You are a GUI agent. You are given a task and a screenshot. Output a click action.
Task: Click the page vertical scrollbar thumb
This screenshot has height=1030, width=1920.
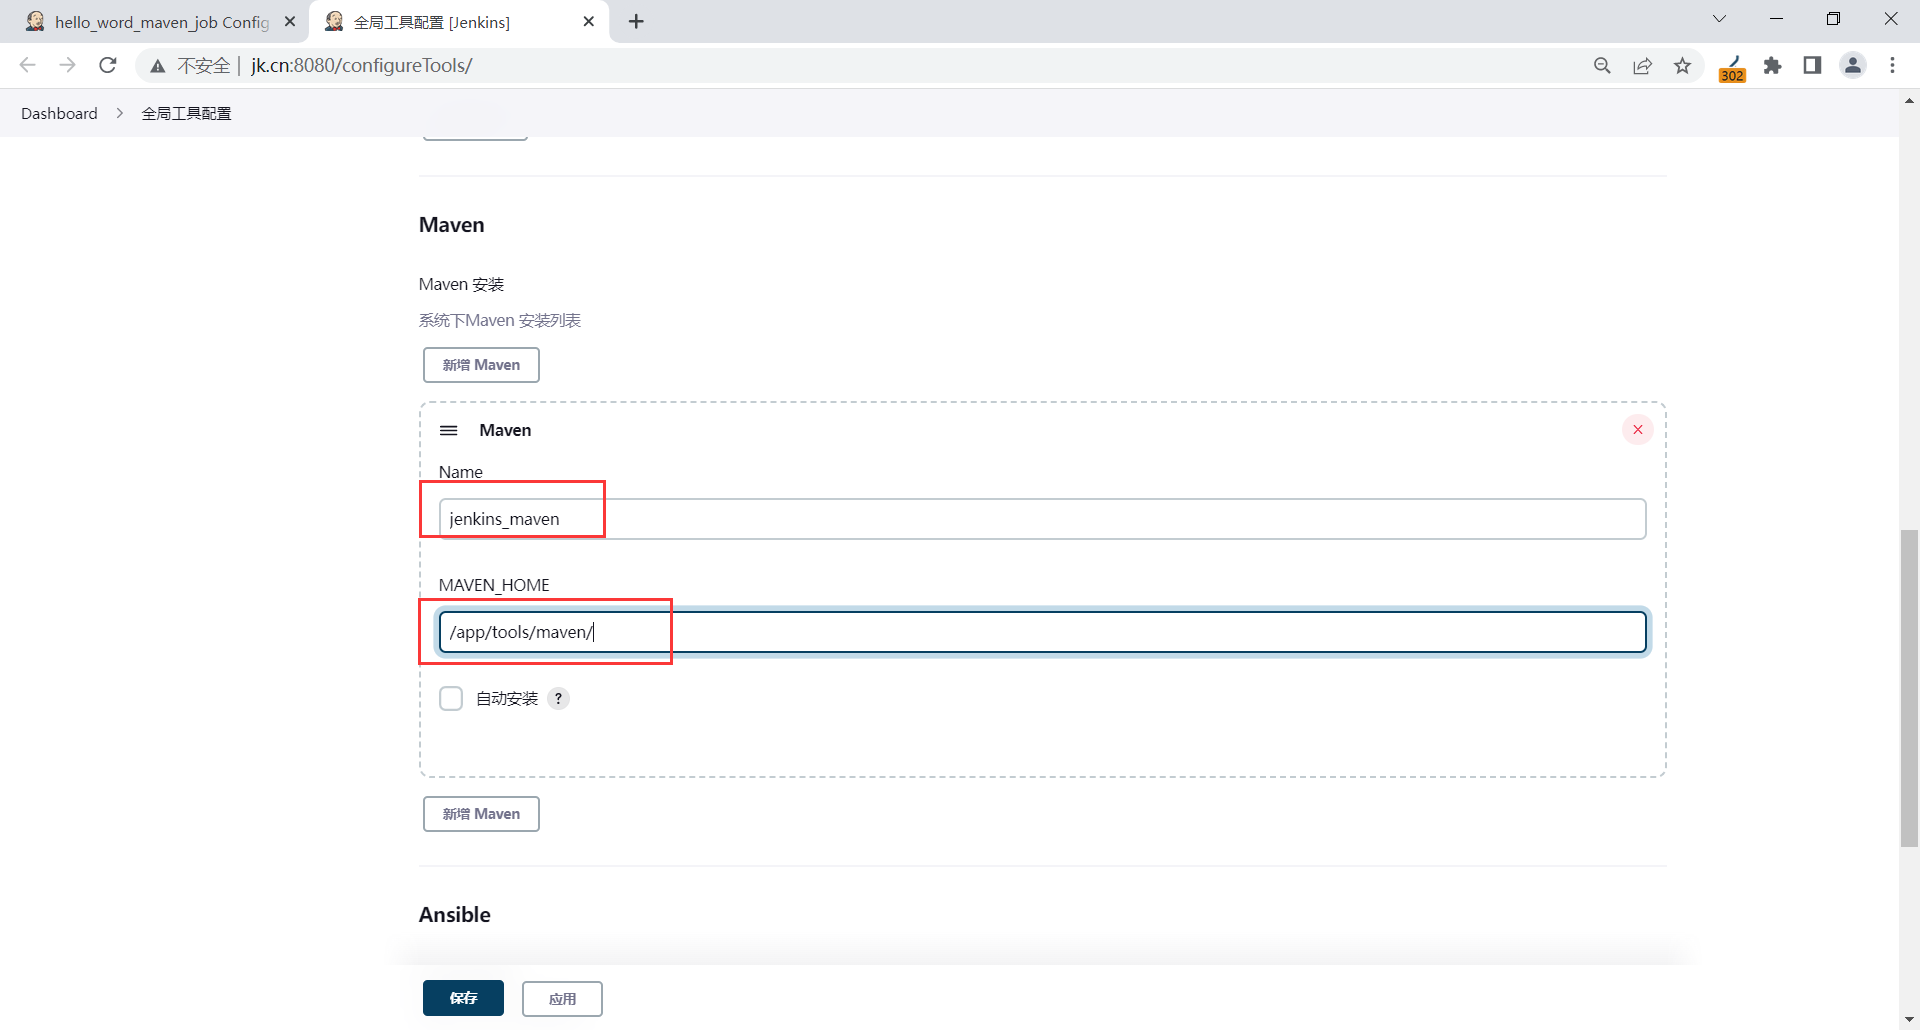pyautogui.click(x=1910, y=688)
